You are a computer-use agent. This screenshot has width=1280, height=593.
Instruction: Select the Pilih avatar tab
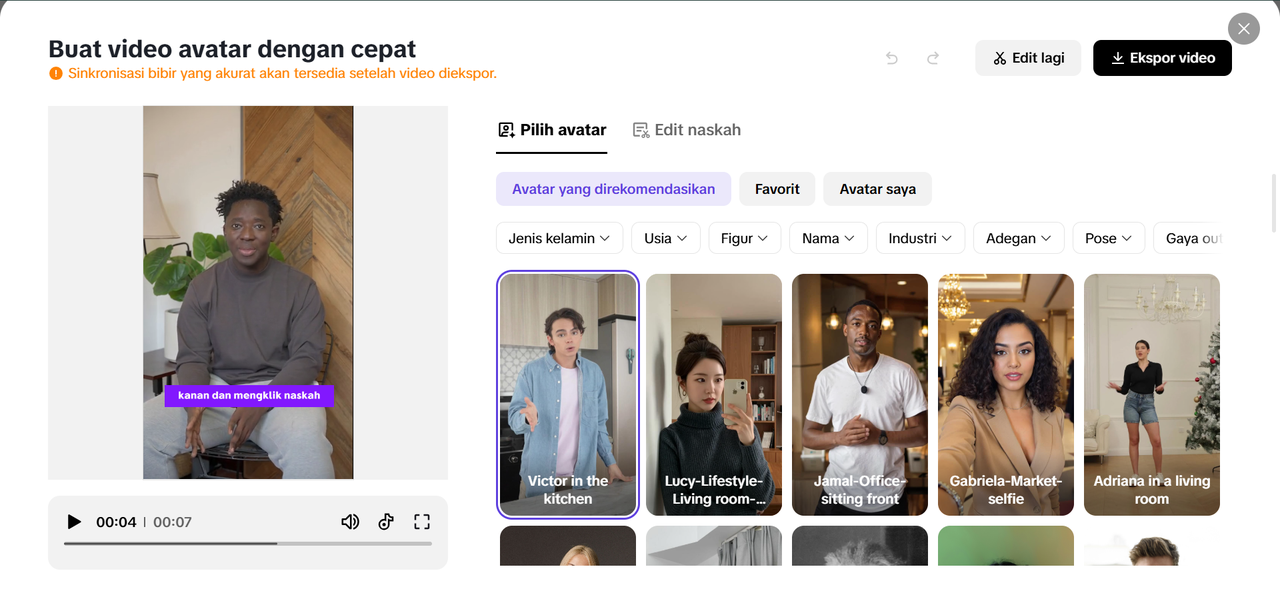[552, 130]
